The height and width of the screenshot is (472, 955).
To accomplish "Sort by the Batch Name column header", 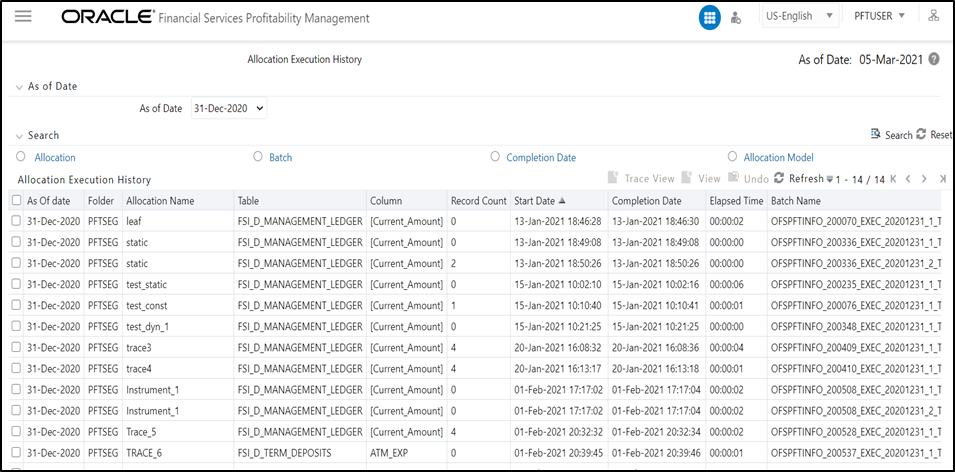I will (x=795, y=201).
